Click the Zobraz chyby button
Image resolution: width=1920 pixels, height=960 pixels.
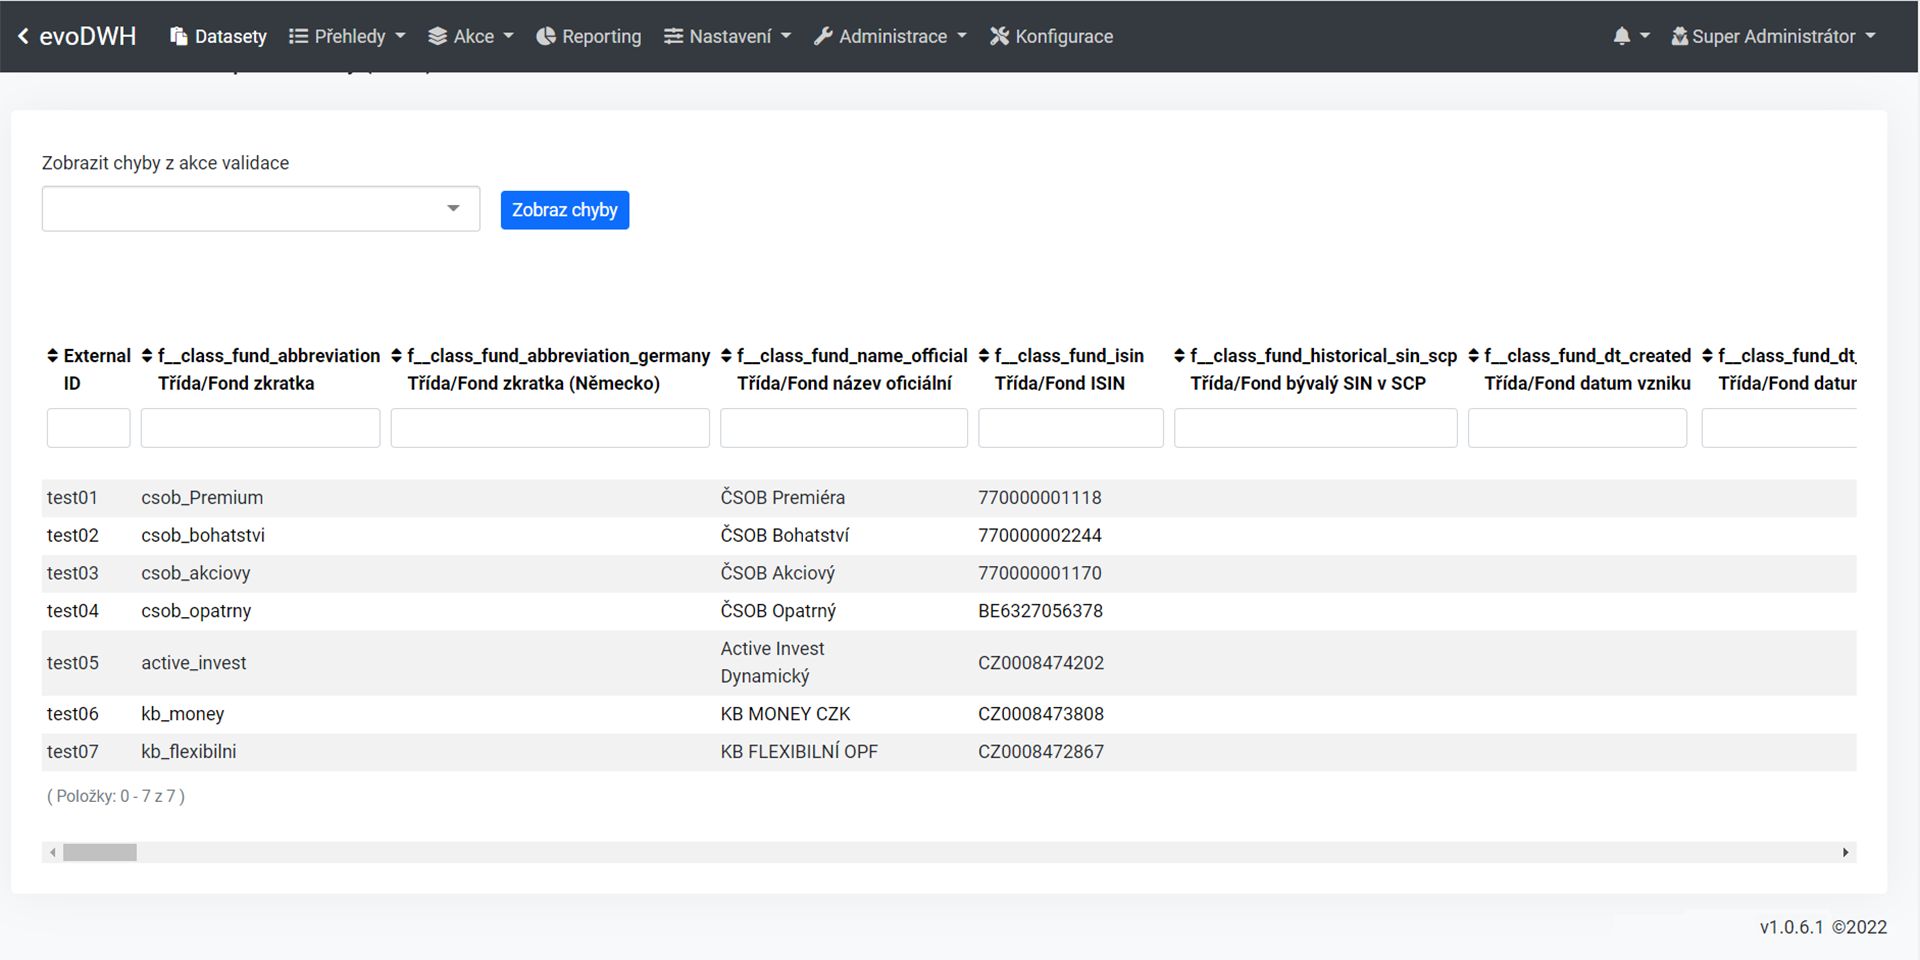point(565,210)
